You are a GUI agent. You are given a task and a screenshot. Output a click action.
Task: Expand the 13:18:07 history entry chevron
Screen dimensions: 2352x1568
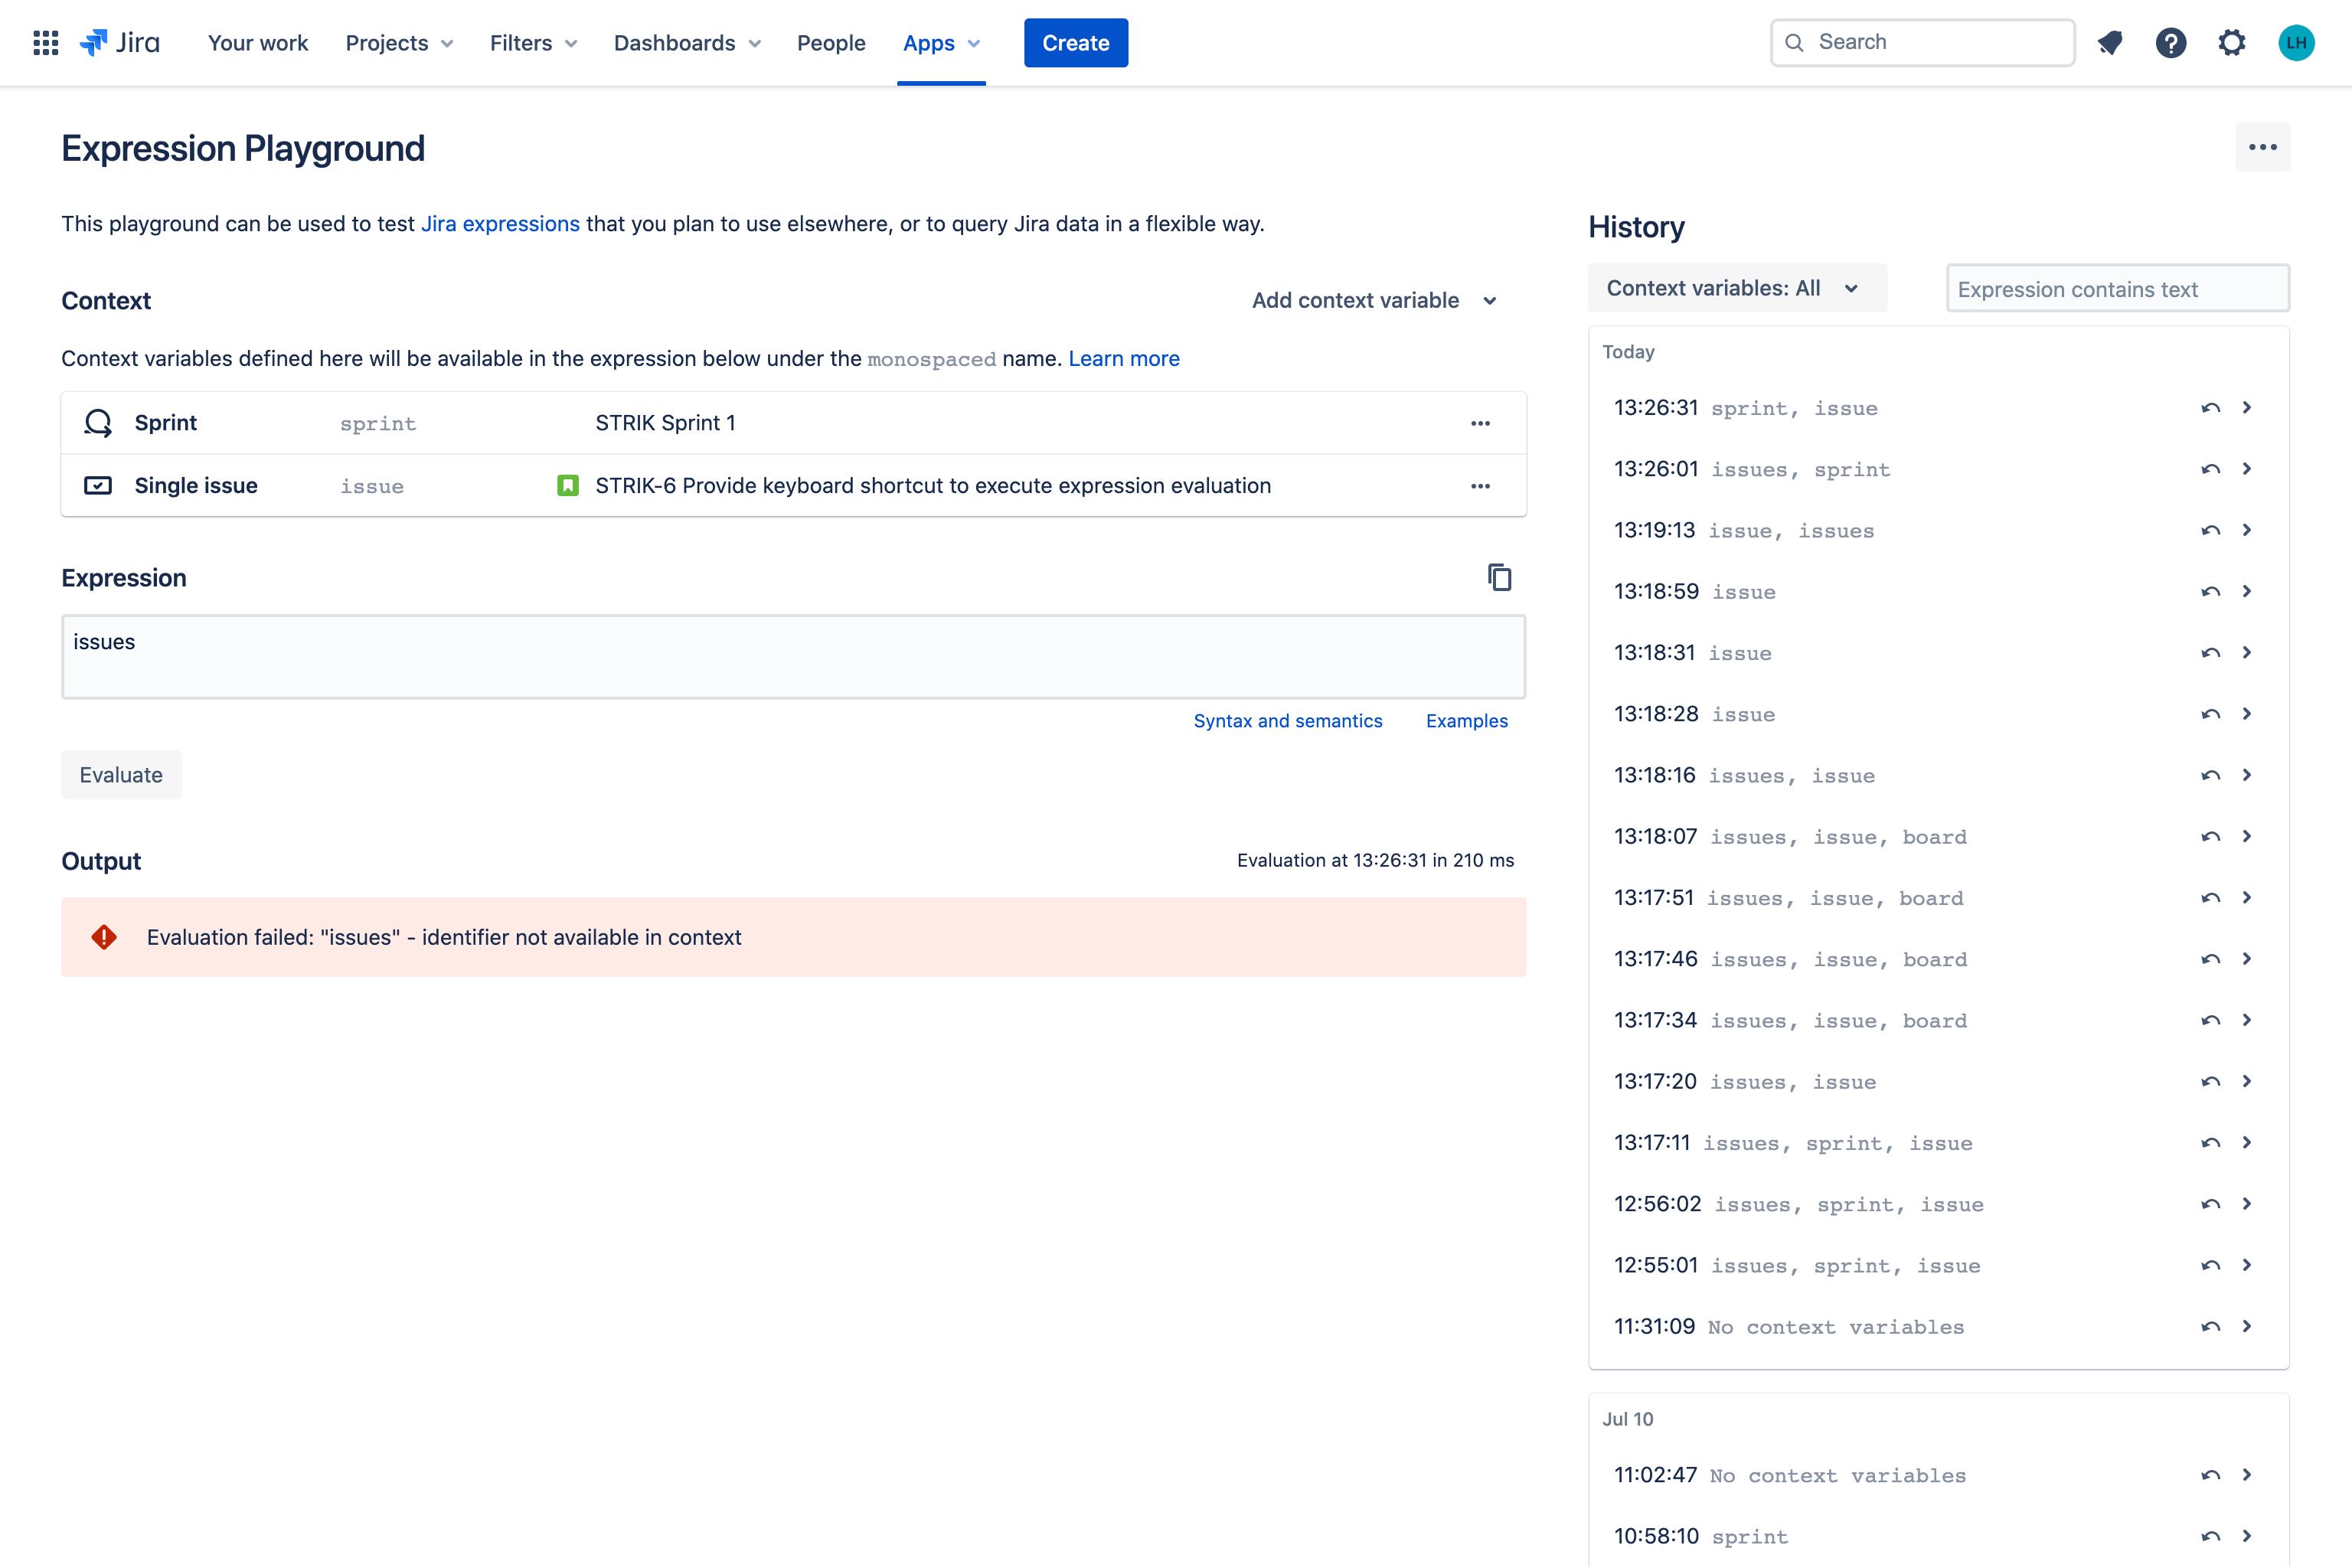pyautogui.click(x=2247, y=836)
